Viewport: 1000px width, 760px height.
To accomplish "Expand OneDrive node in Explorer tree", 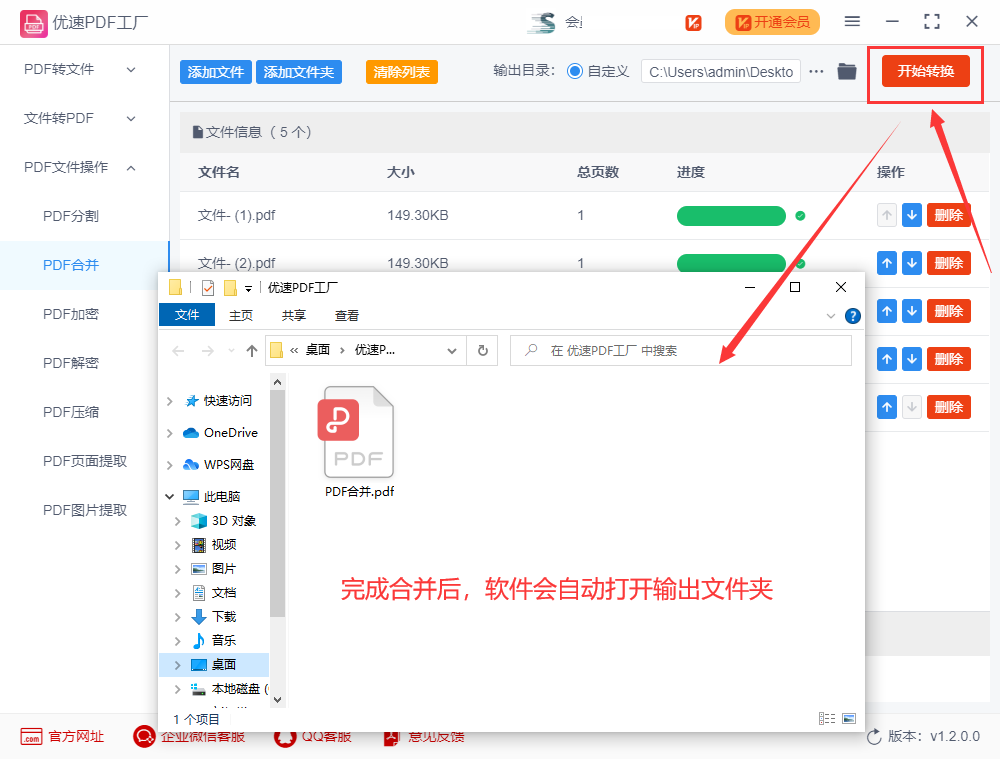I will click(170, 433).
